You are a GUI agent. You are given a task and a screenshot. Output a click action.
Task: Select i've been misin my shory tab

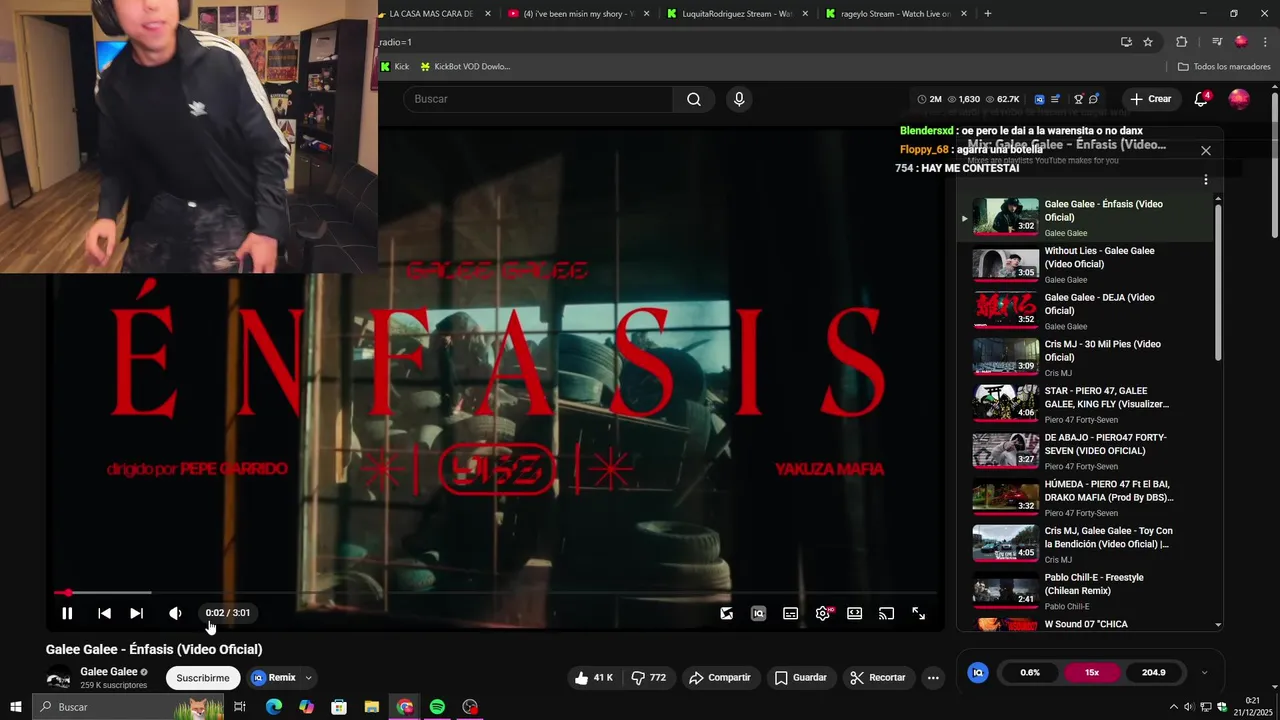[578, 14]
